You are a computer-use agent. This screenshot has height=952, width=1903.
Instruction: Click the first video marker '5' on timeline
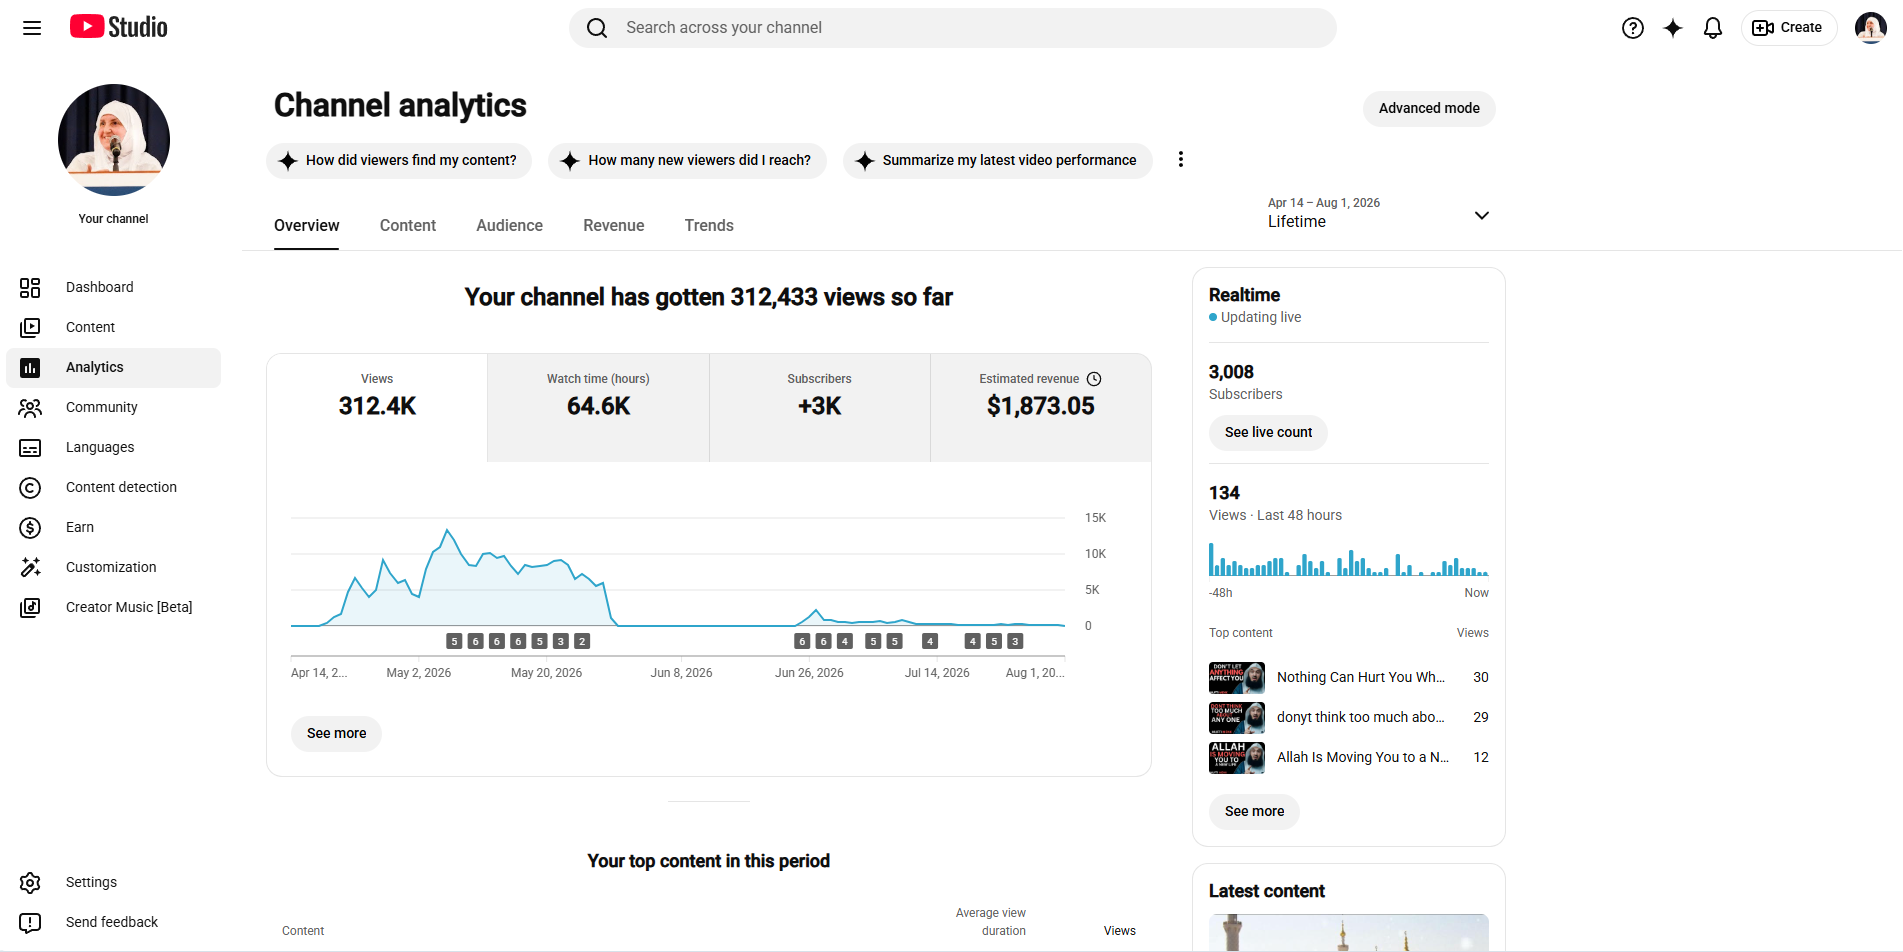454,642
